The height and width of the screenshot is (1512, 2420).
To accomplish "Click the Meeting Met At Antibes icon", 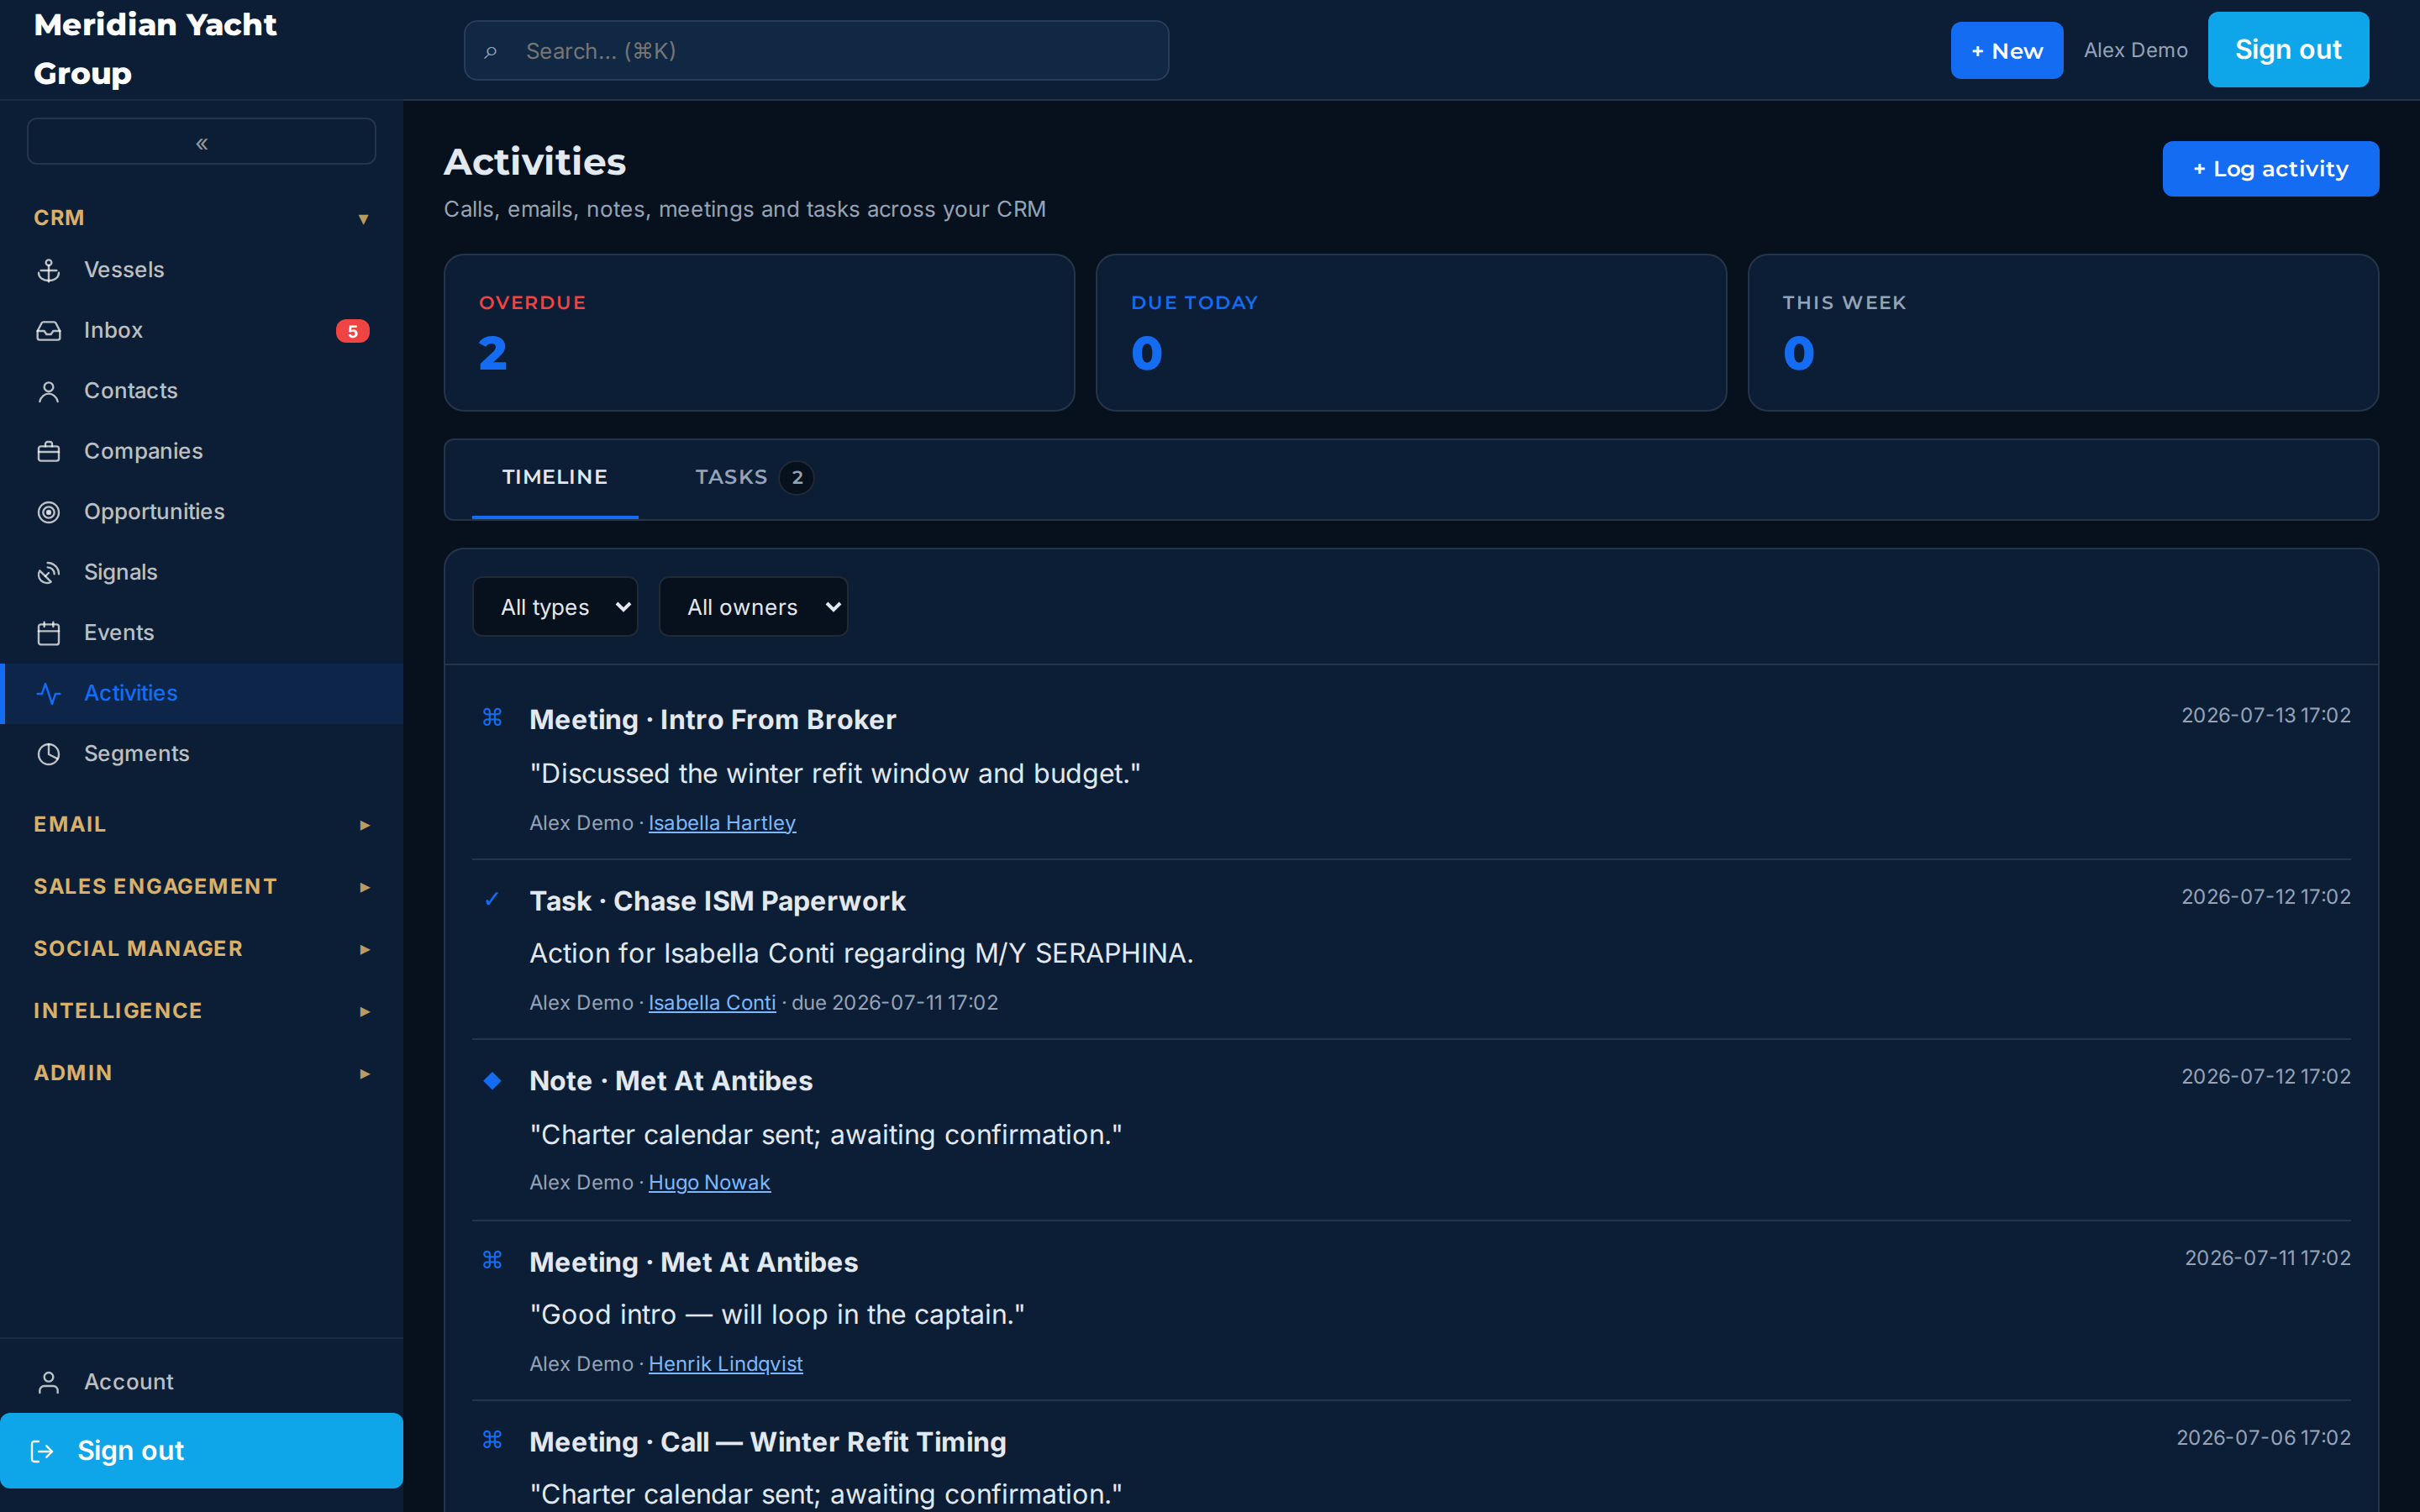I will [x=492, y=1259].
